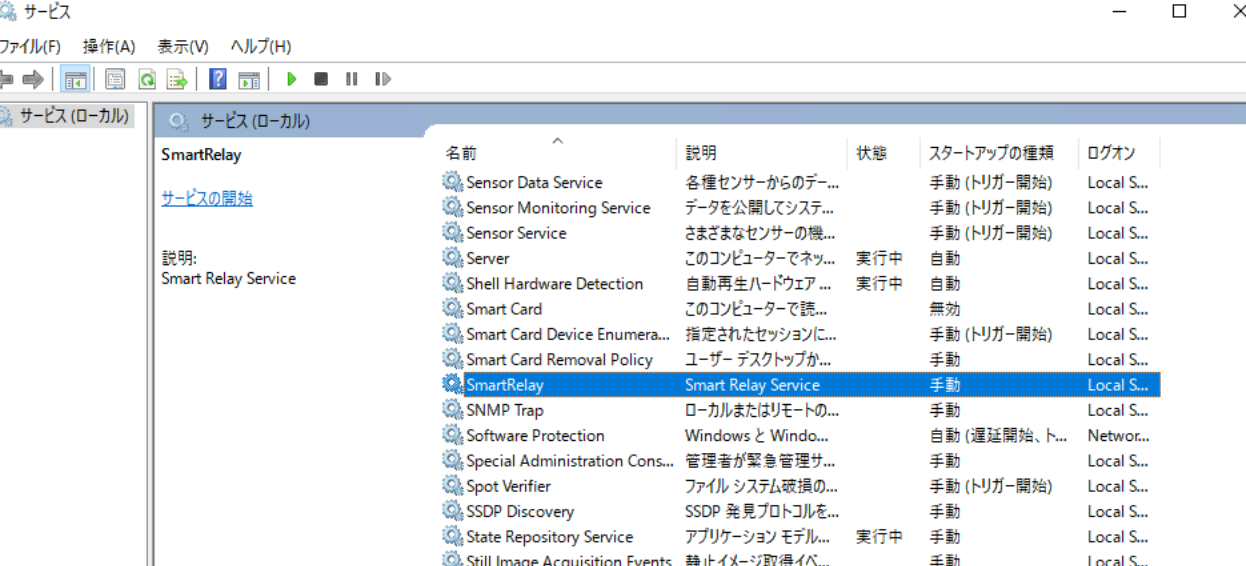Open the ファイル(F) menu

[29, 46]
